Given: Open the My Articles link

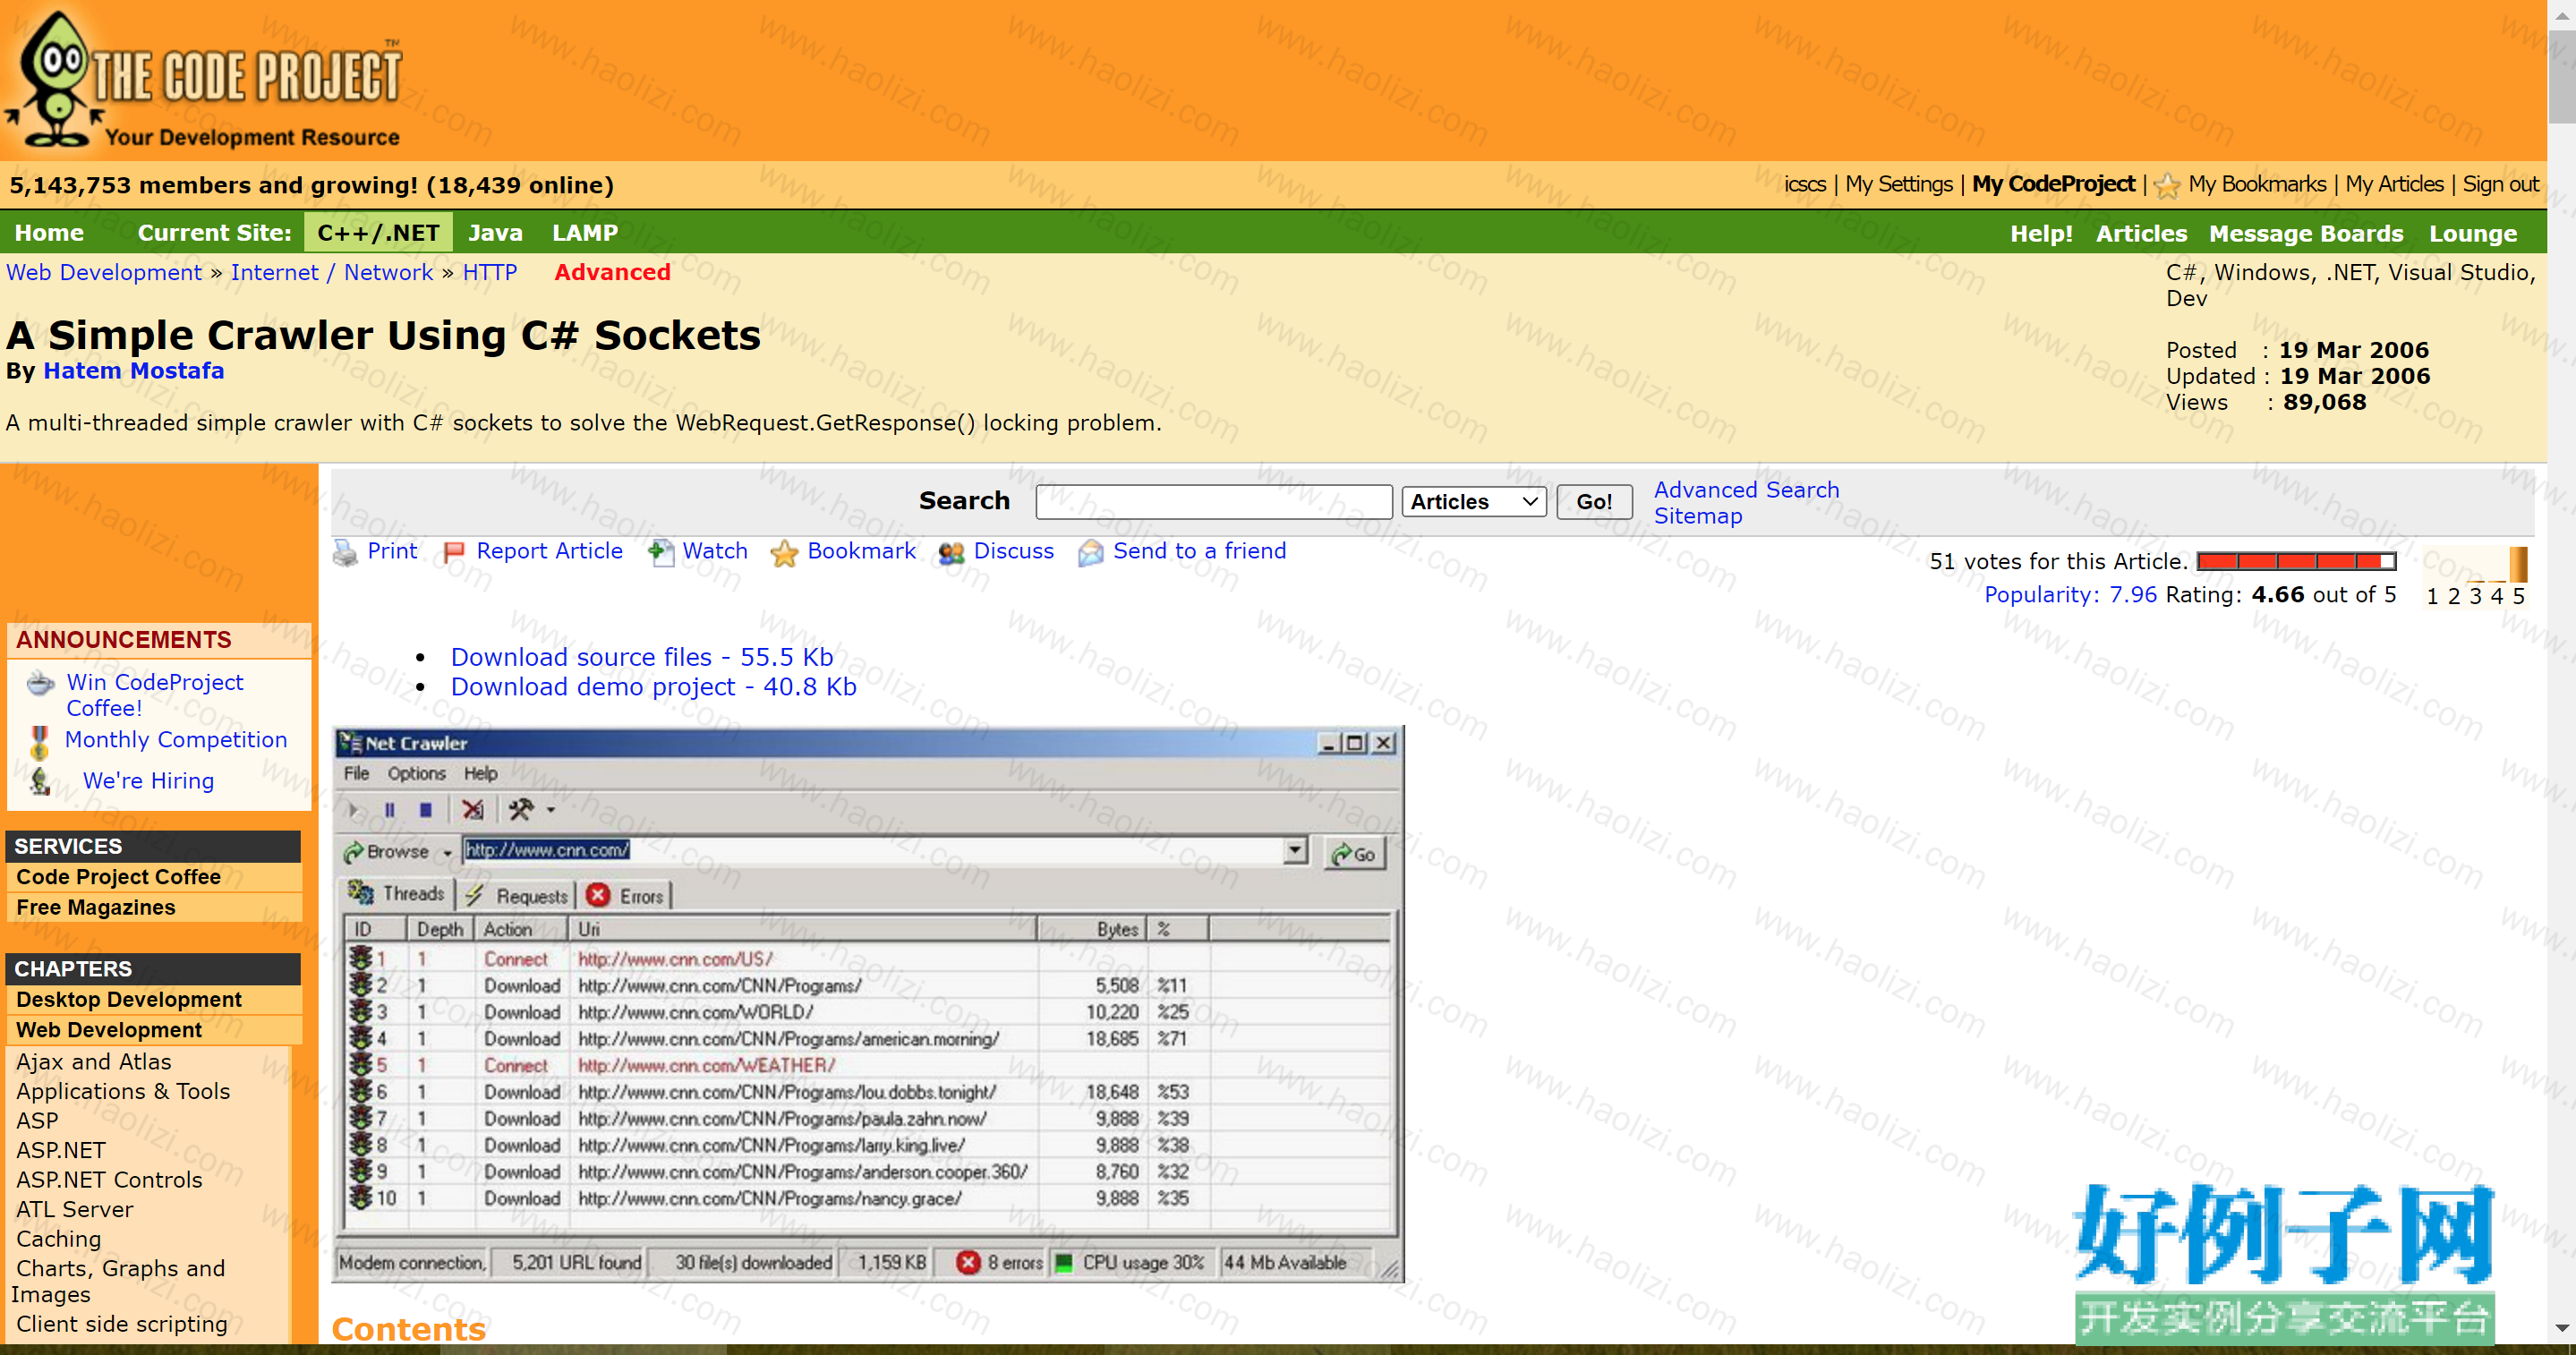Looking at the screenshot, I should click(x=2394, y=185).
